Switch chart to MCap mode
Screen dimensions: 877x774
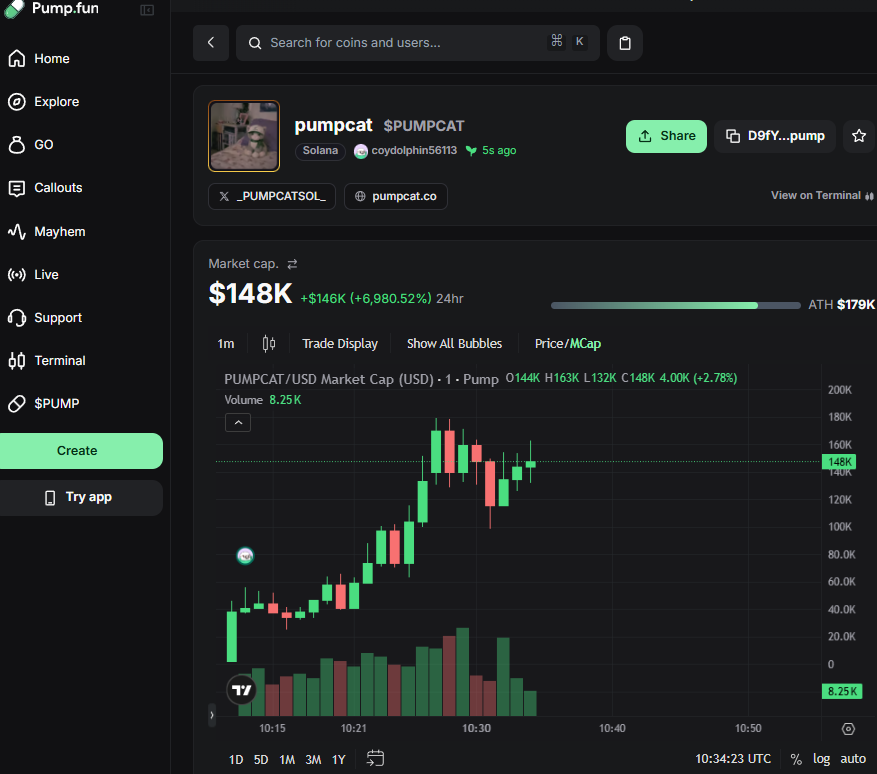coord(585,343)
